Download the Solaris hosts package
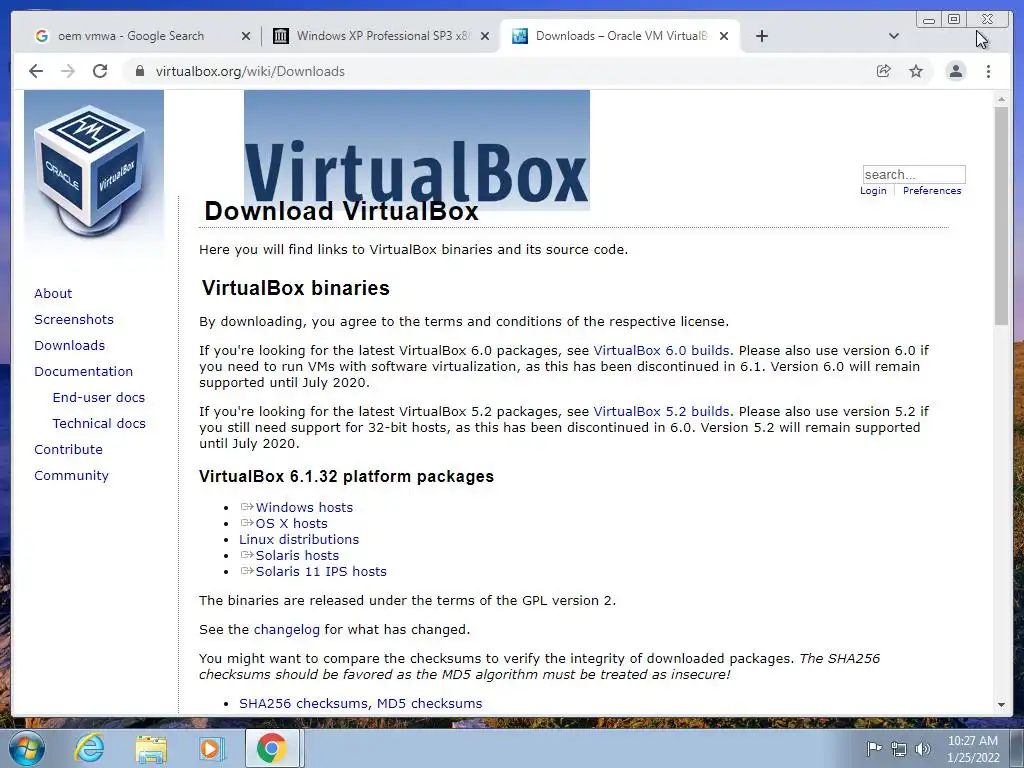This screenshot has width=1024, height=768. pyautogui.click(x=297, y=556)
